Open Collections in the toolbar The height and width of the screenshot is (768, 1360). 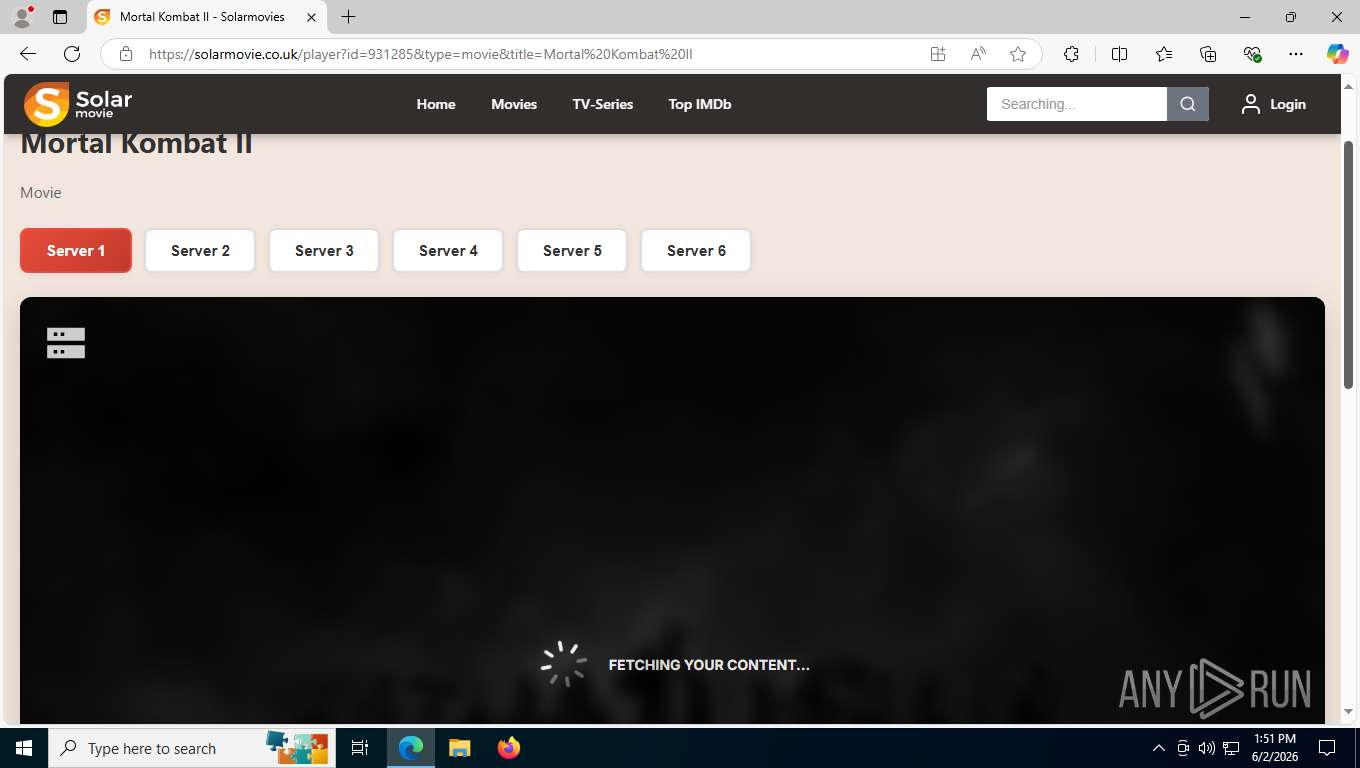(x=1208, y=54)
